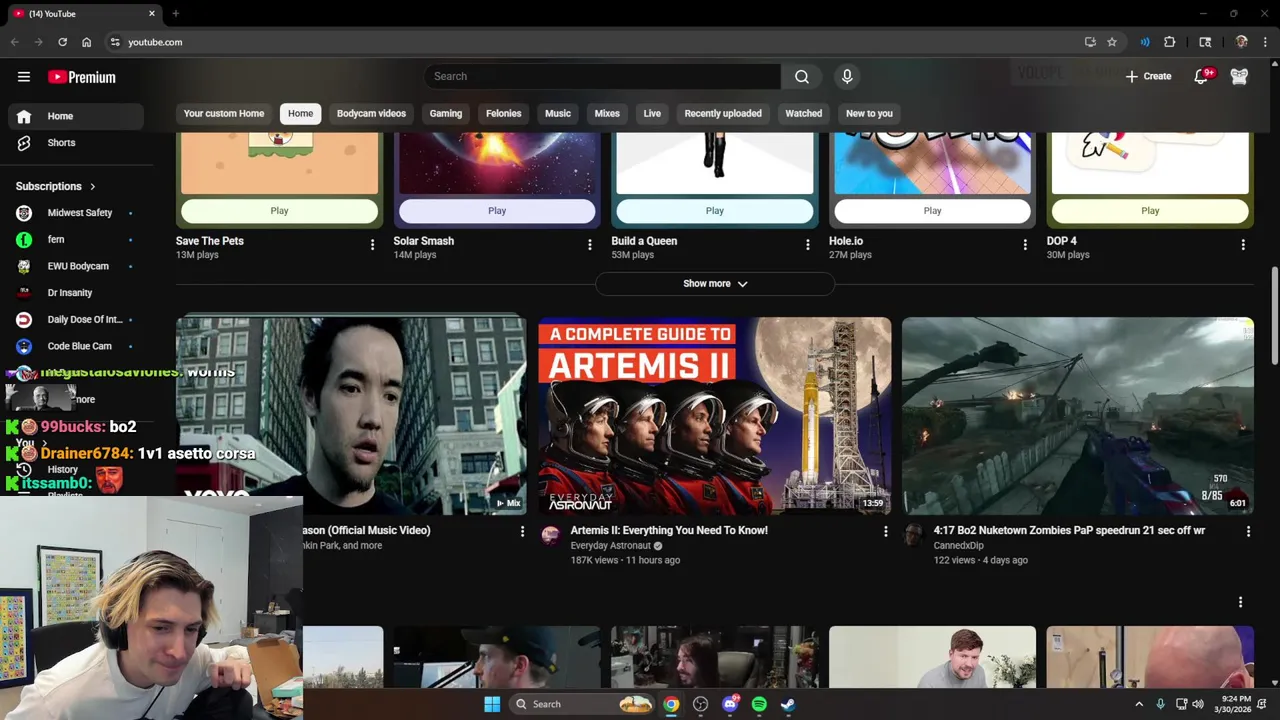Open Bo2 Nuketown Zombies speedrun thumbnail
This screenshot has width=1280, height=720.
pyautogui.click(x=1078, y=416)
